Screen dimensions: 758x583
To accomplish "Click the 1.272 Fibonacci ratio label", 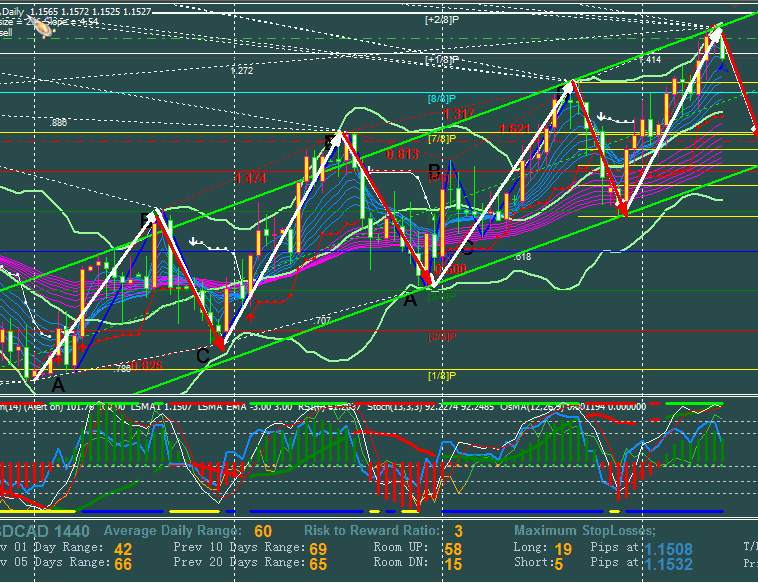I will [x=242, y=71].
